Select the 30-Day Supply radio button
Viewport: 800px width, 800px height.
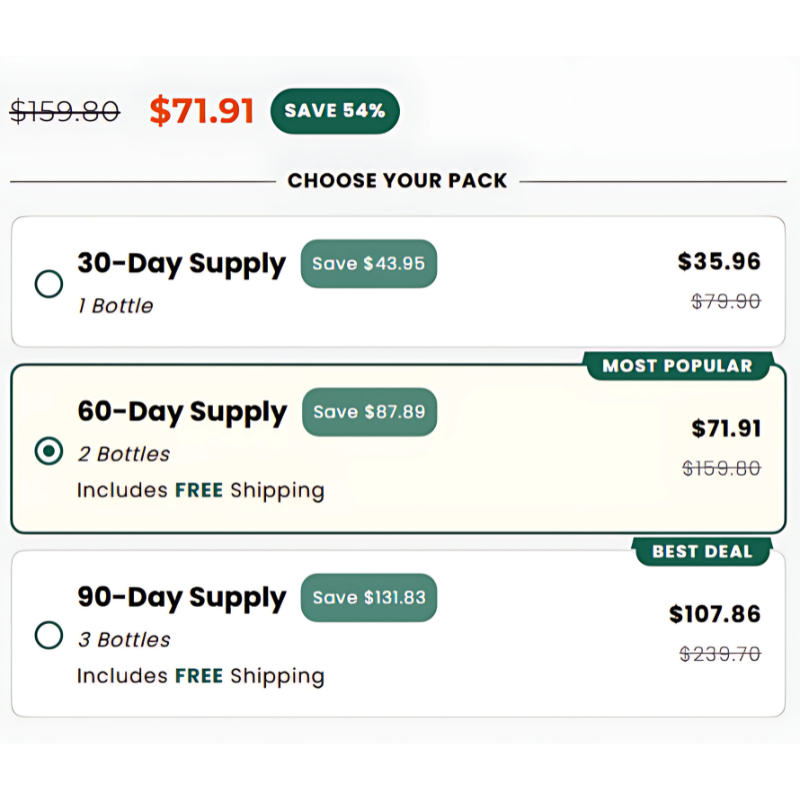tap(49, 284)
